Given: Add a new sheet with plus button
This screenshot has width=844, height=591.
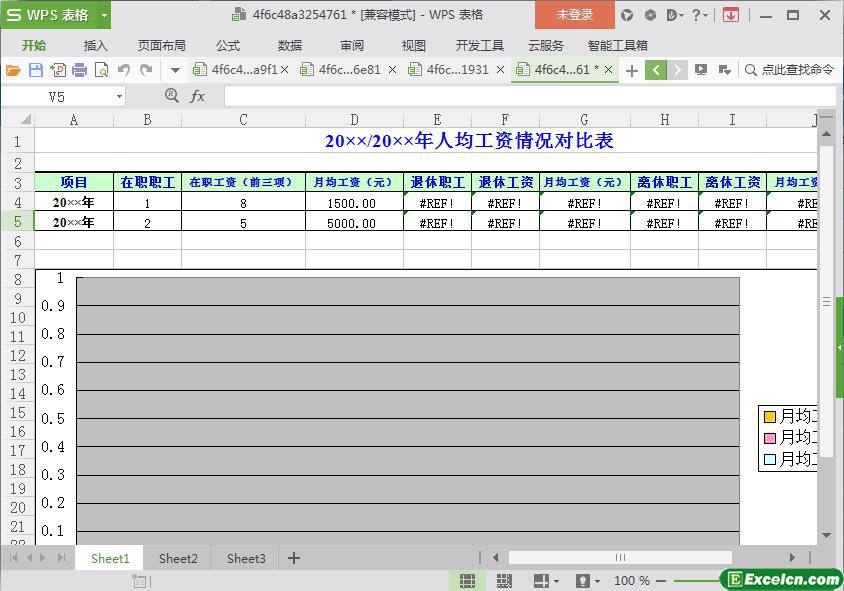Looking at the screenshot, I should (x=293, y=558).
